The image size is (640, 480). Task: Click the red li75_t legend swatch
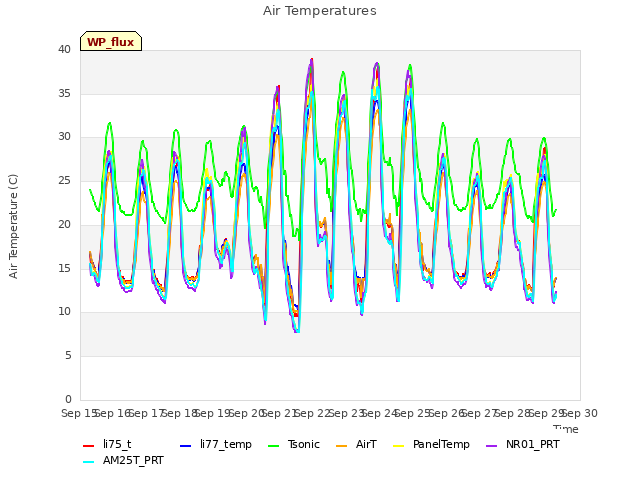click(x=89, y=446)
